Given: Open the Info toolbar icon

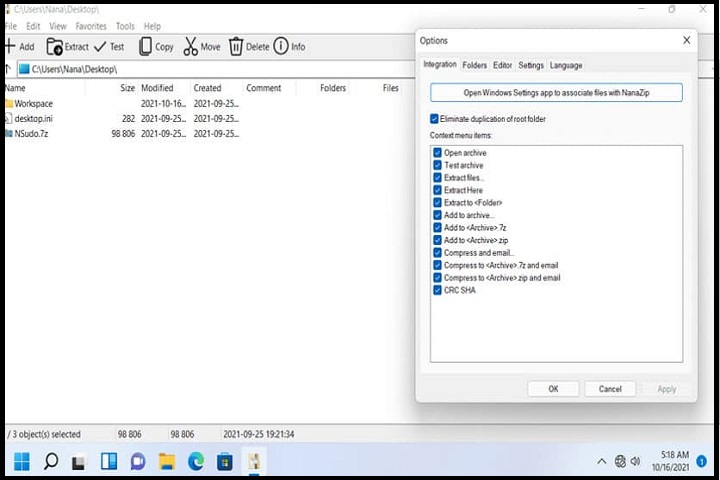Looking at the screenshot, I should [x=281, y=46].
